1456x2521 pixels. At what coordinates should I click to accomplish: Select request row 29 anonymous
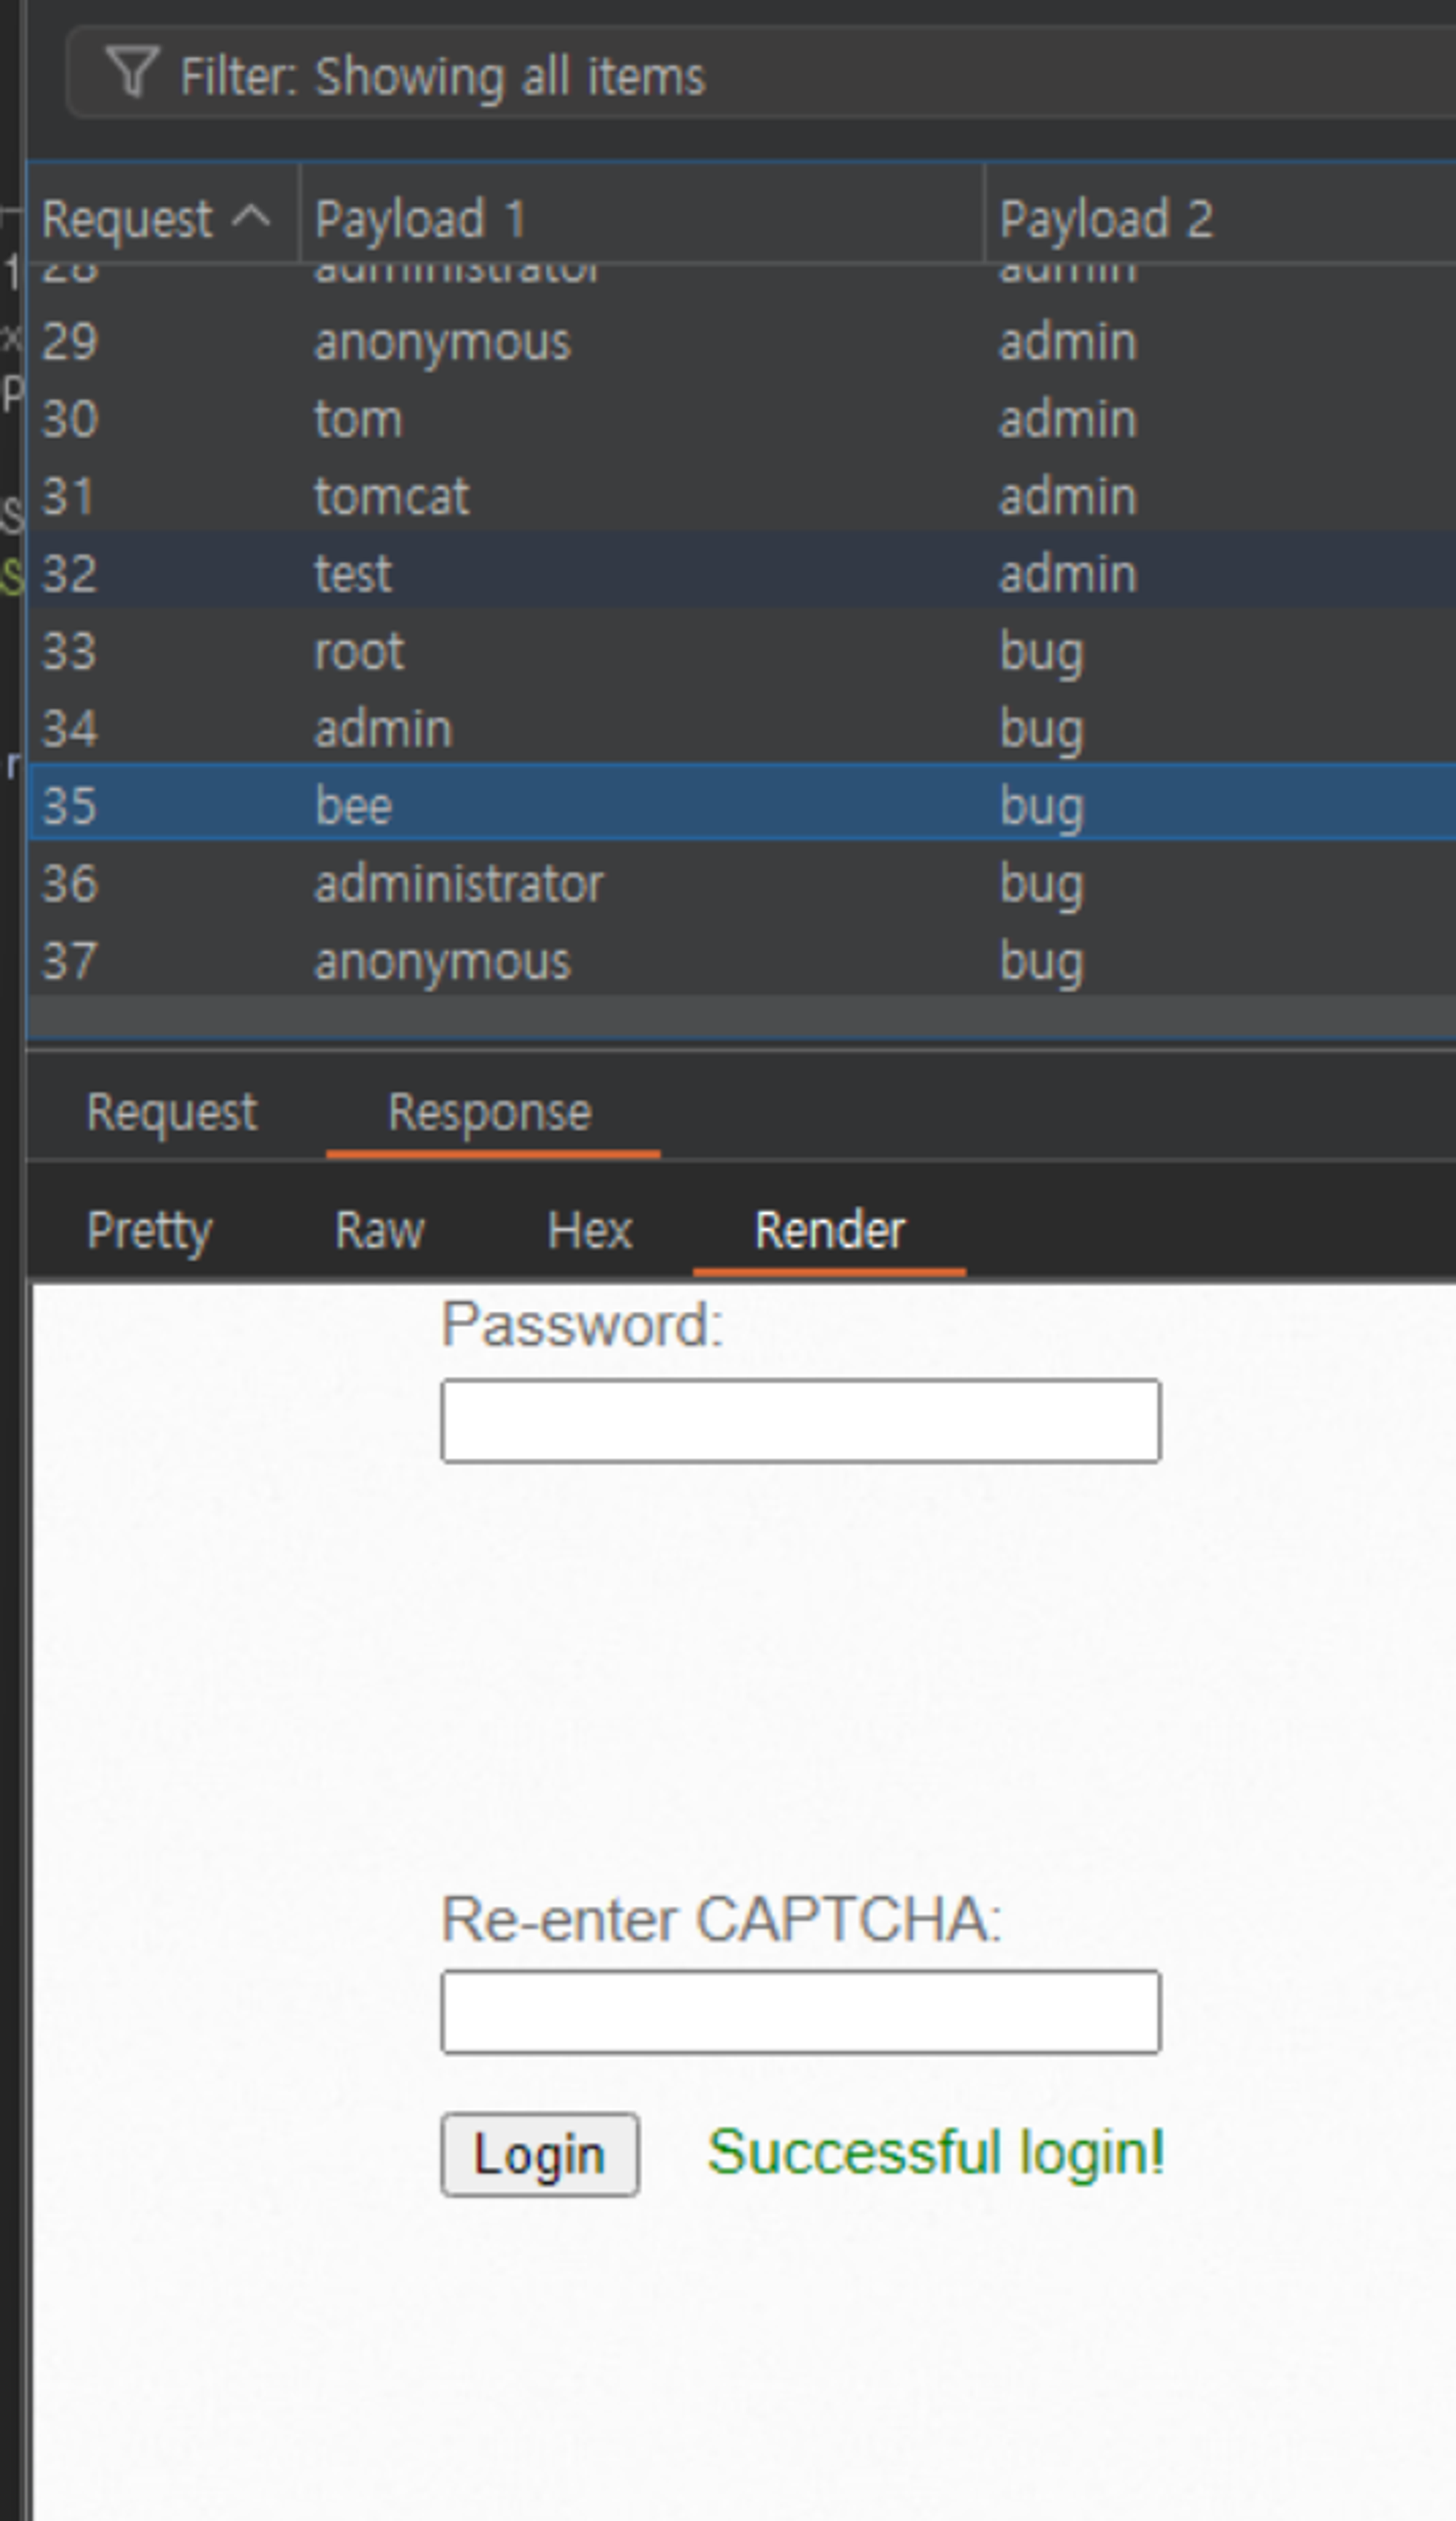click(x=742, y=342)
